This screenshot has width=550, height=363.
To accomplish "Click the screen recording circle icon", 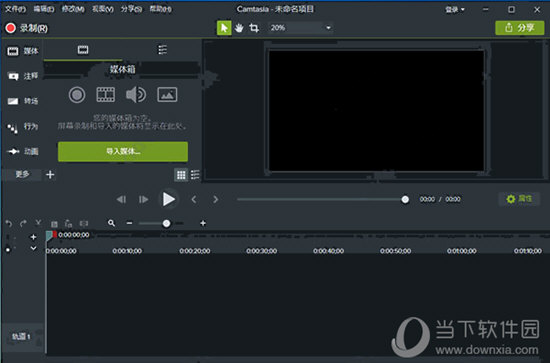I will click(x=77, y=95).
